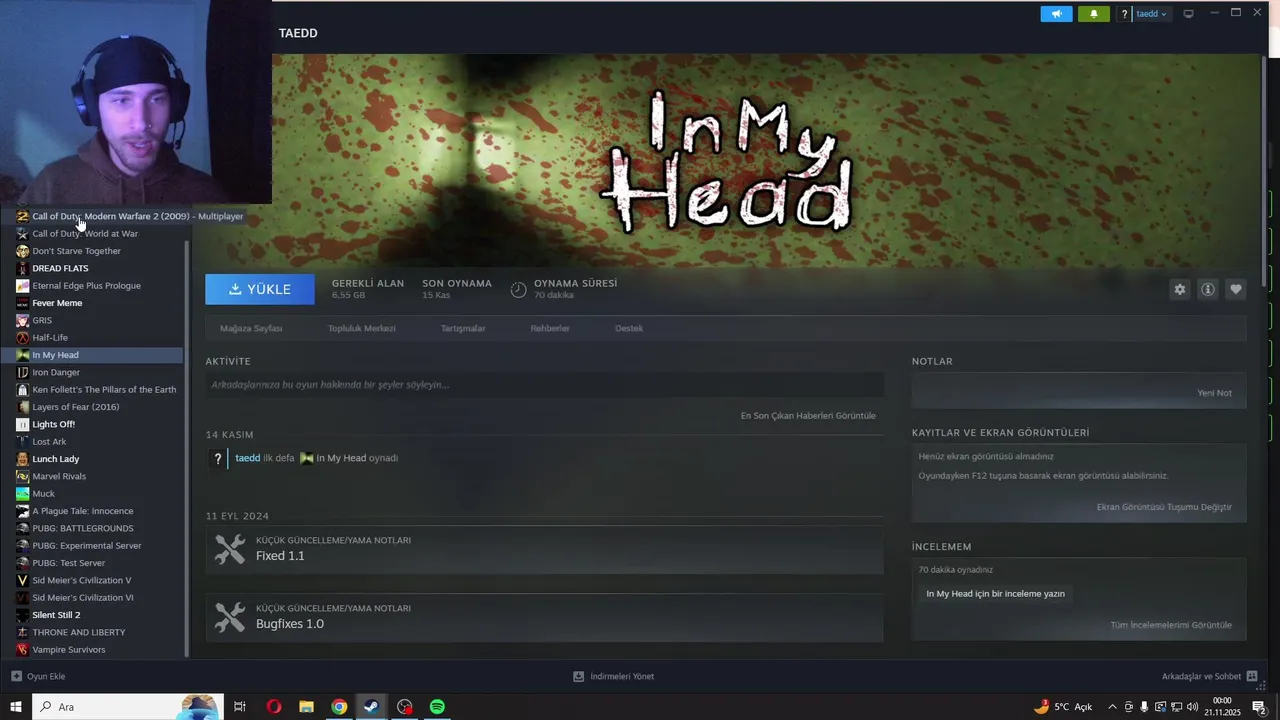Open Tüm İncelemelerimi Görüntüle link

click(x=1171, y=625)
